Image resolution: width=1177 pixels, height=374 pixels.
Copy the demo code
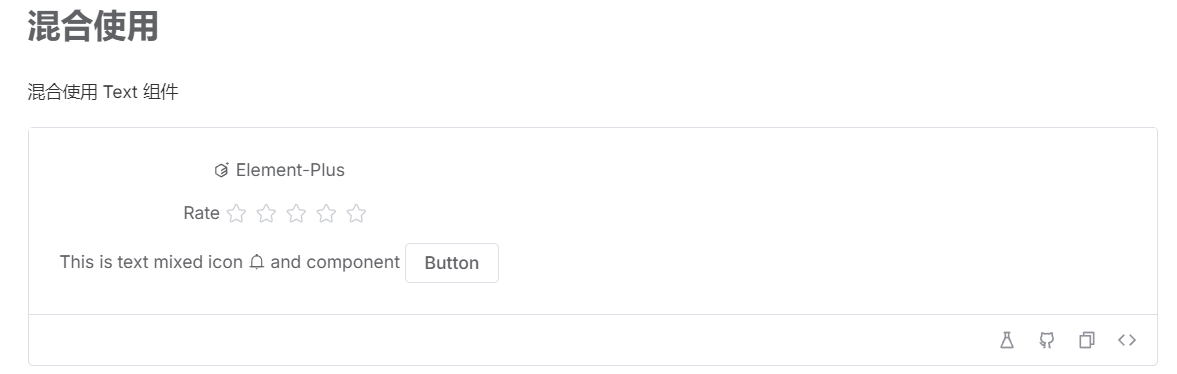(1086, 340)
